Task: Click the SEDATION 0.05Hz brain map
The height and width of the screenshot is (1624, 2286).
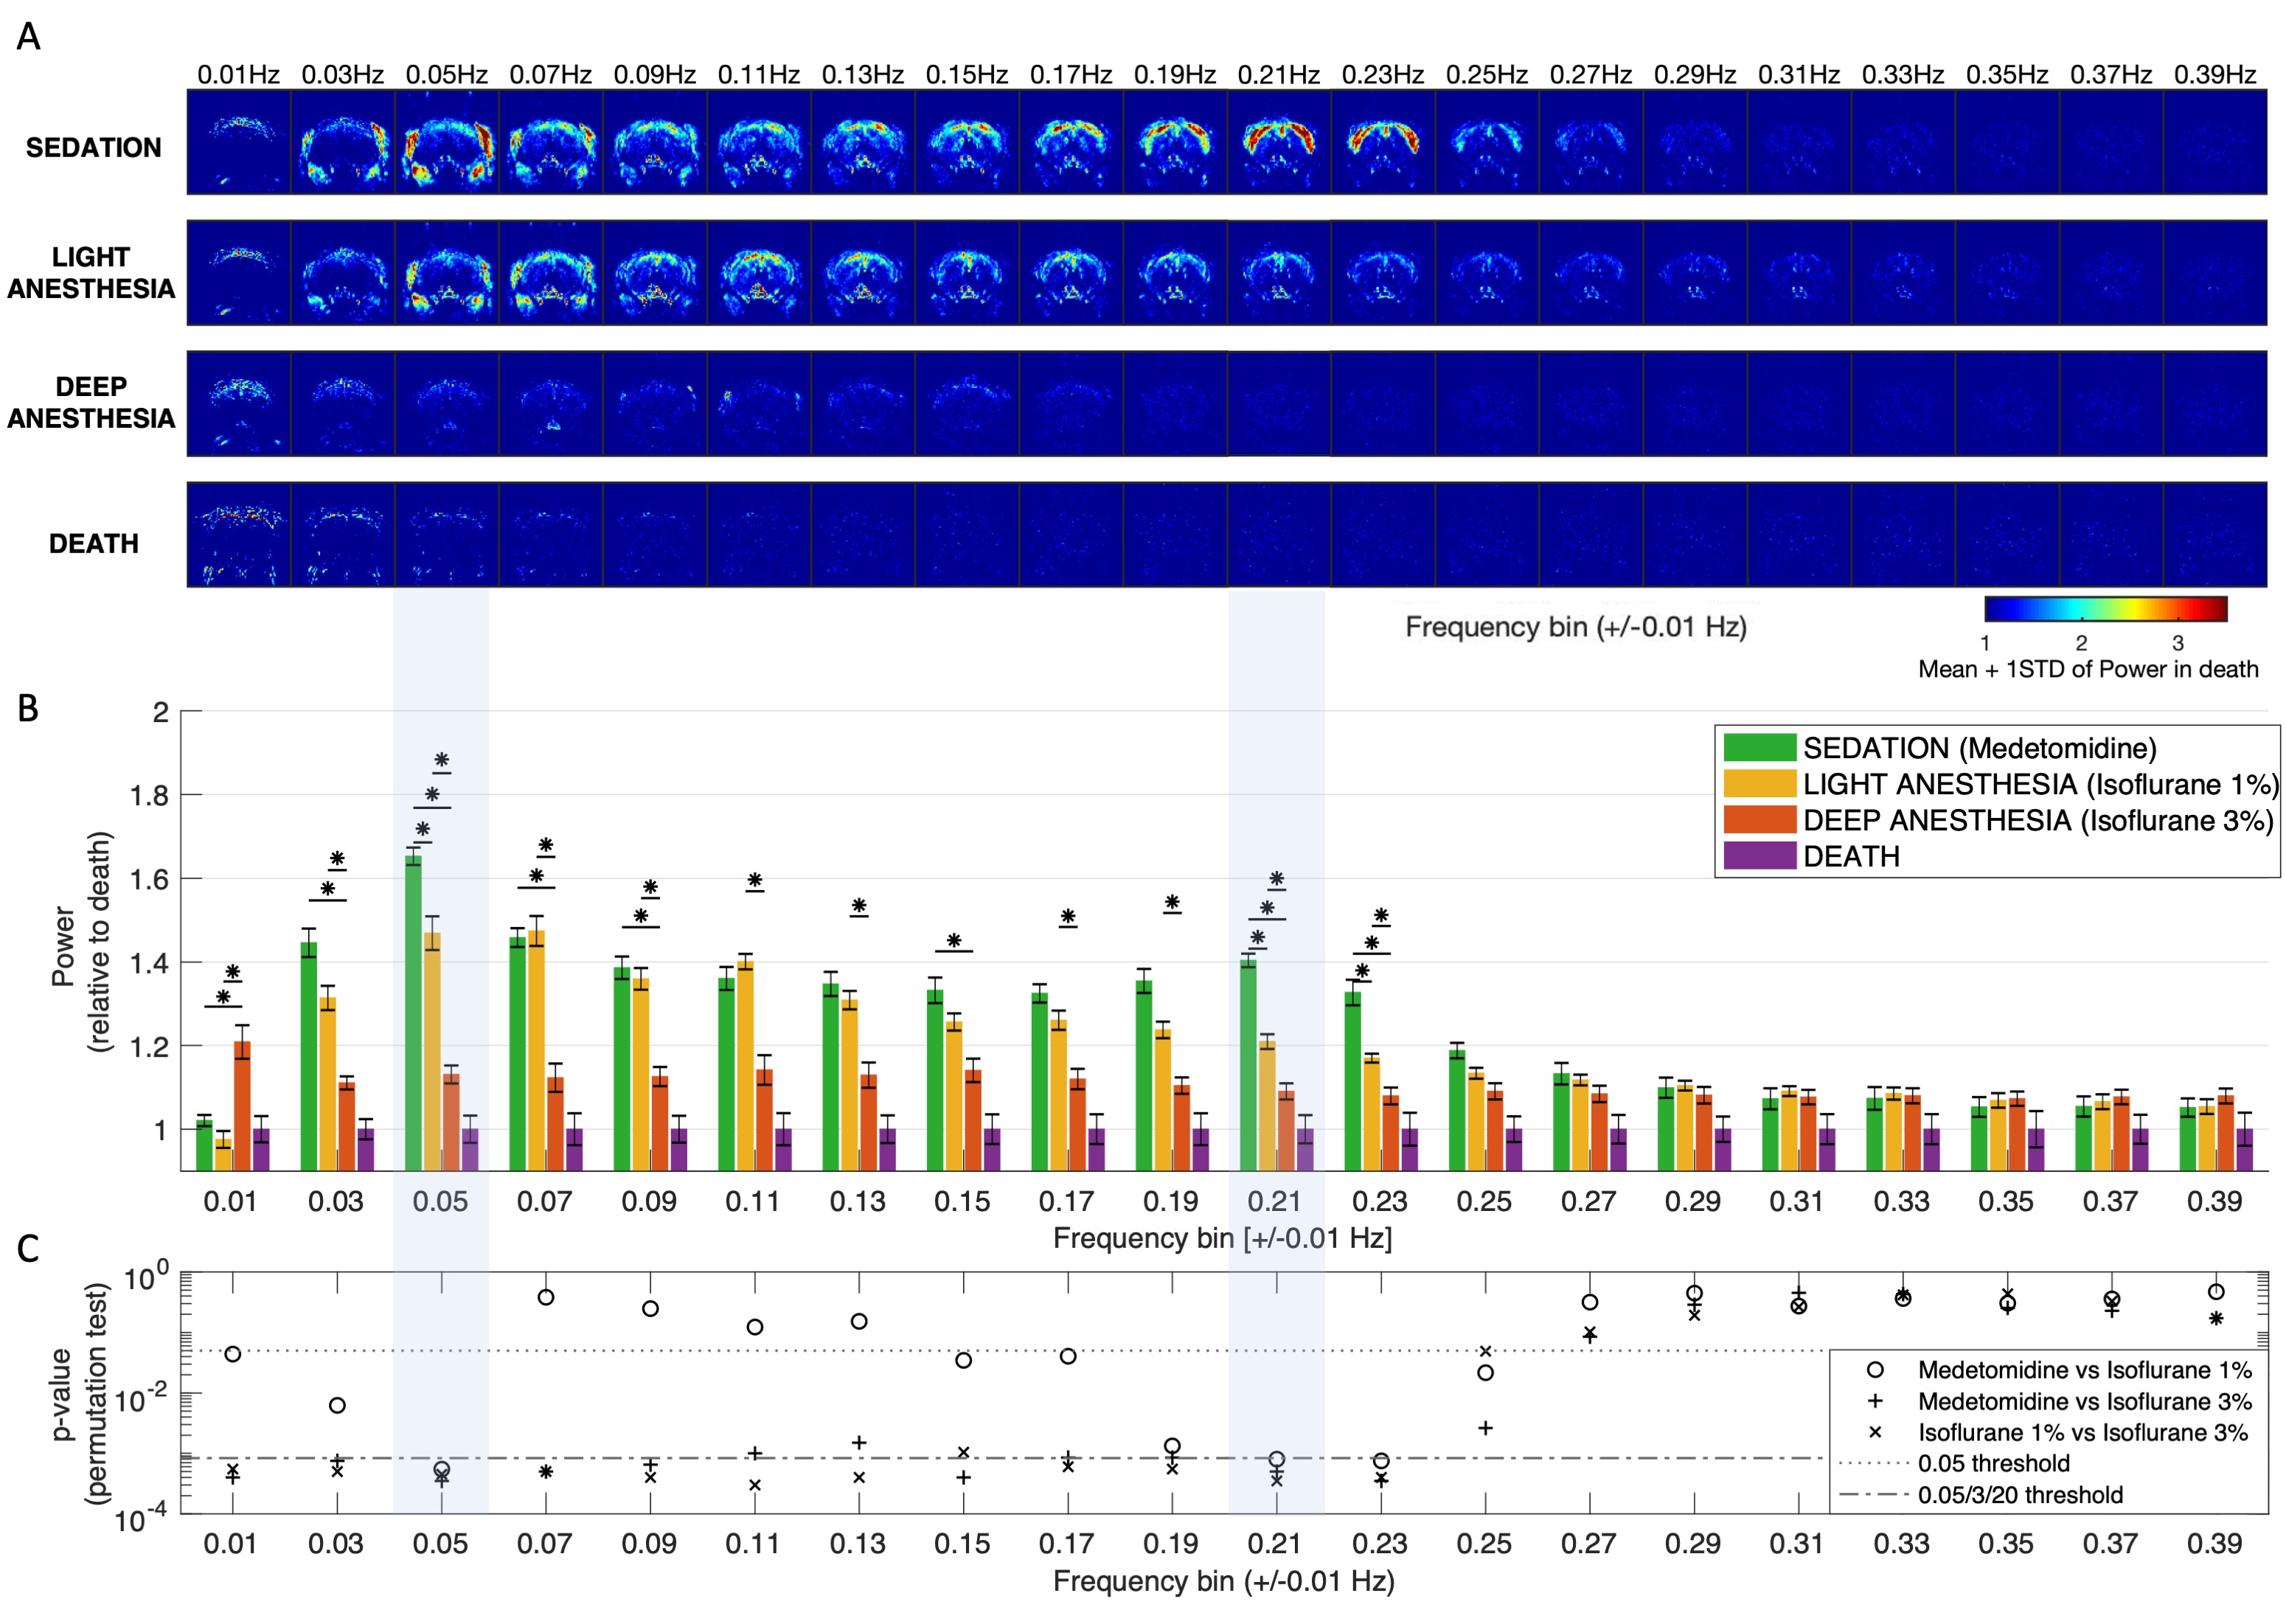Action: pos(446,141)
